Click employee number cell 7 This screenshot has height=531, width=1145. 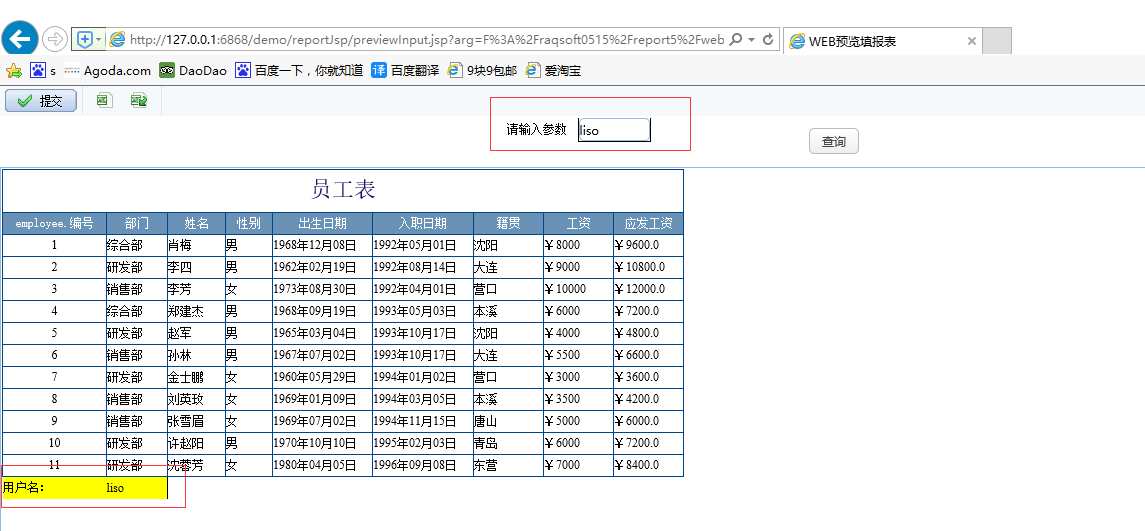coord(54,377)
